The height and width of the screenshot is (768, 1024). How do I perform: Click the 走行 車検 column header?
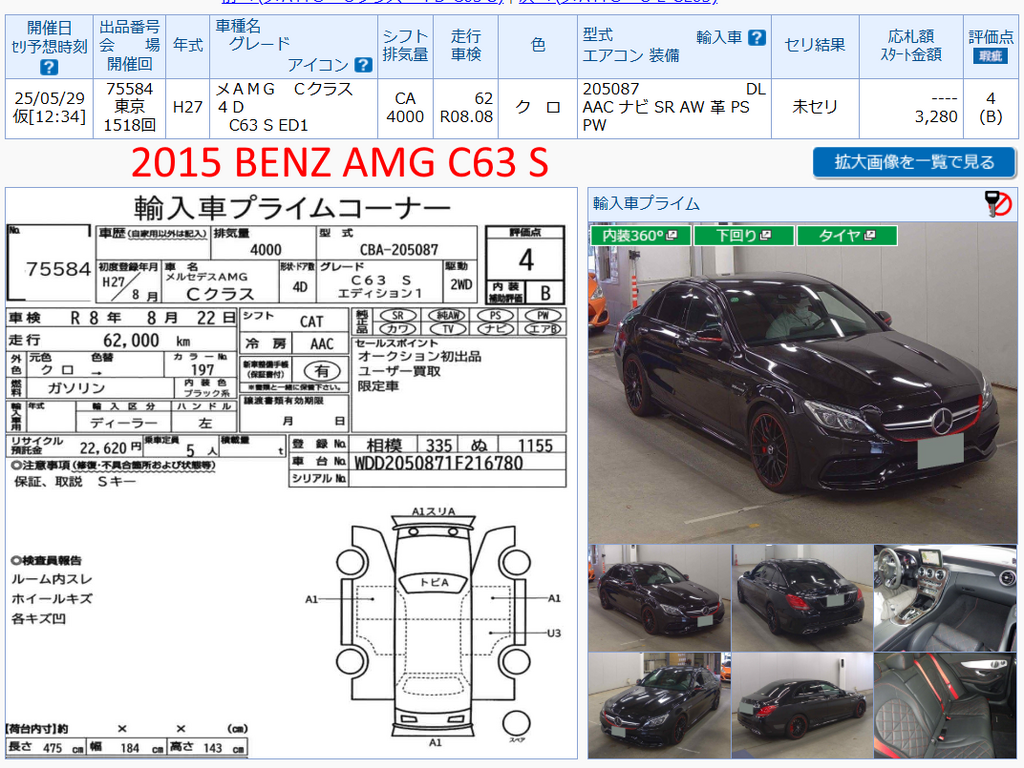click(466, 46)
